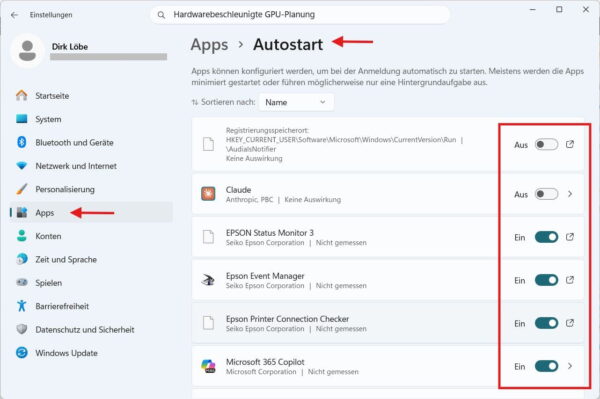Viewport: 600px width, 399px height.
Task: Open EPSON Status Monitor 3 external link icon
Action: pos(570,237)
